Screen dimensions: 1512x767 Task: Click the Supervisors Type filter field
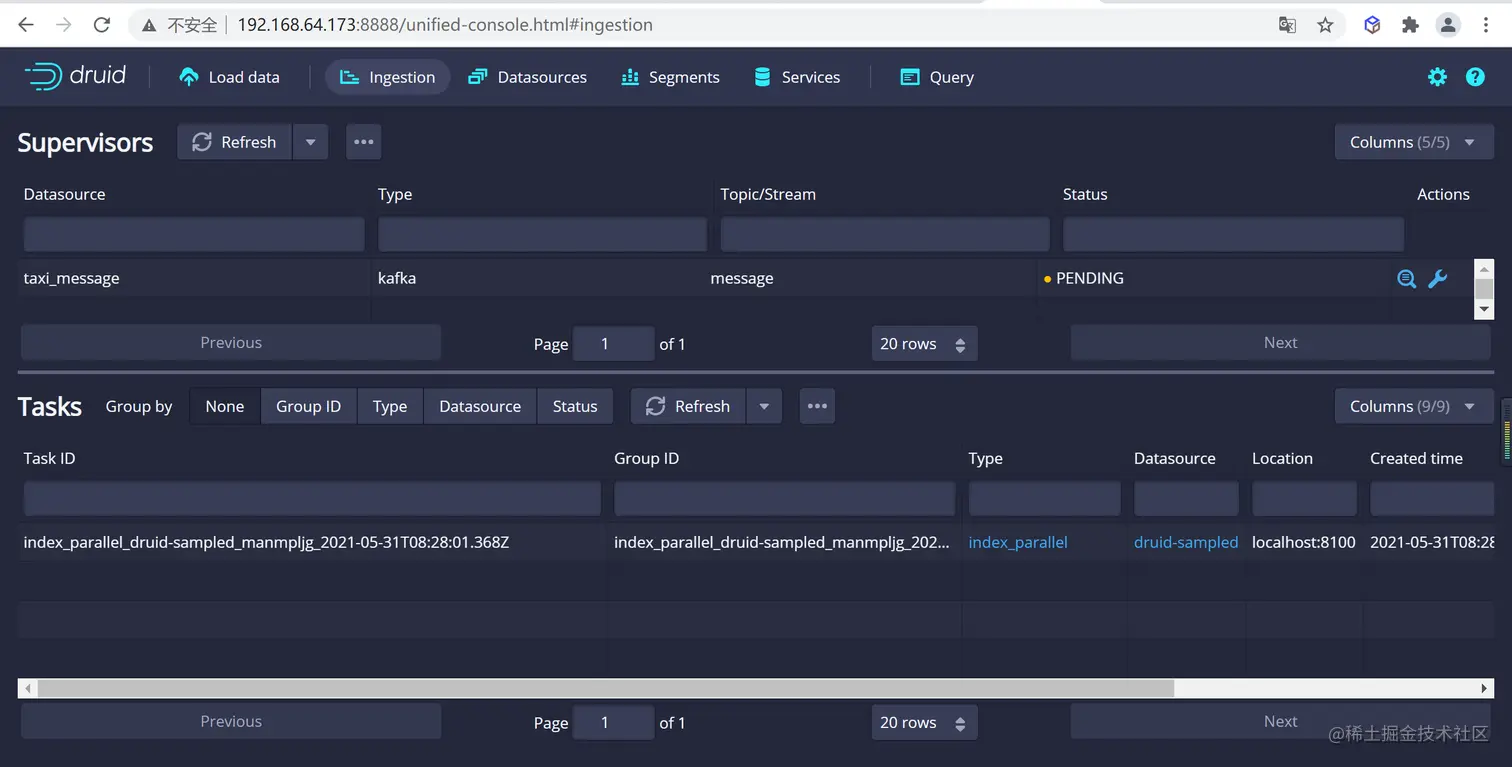pos(542,234)
